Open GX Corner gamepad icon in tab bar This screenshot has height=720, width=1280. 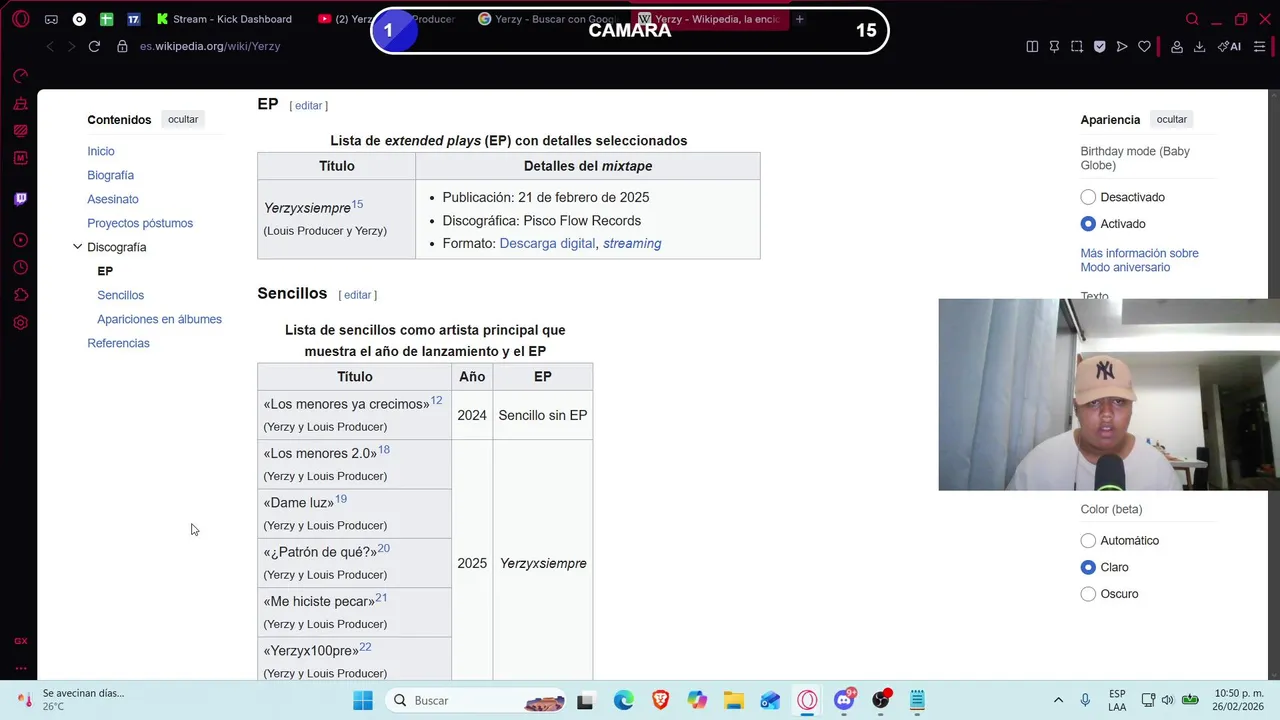click(x=51, y=19)
